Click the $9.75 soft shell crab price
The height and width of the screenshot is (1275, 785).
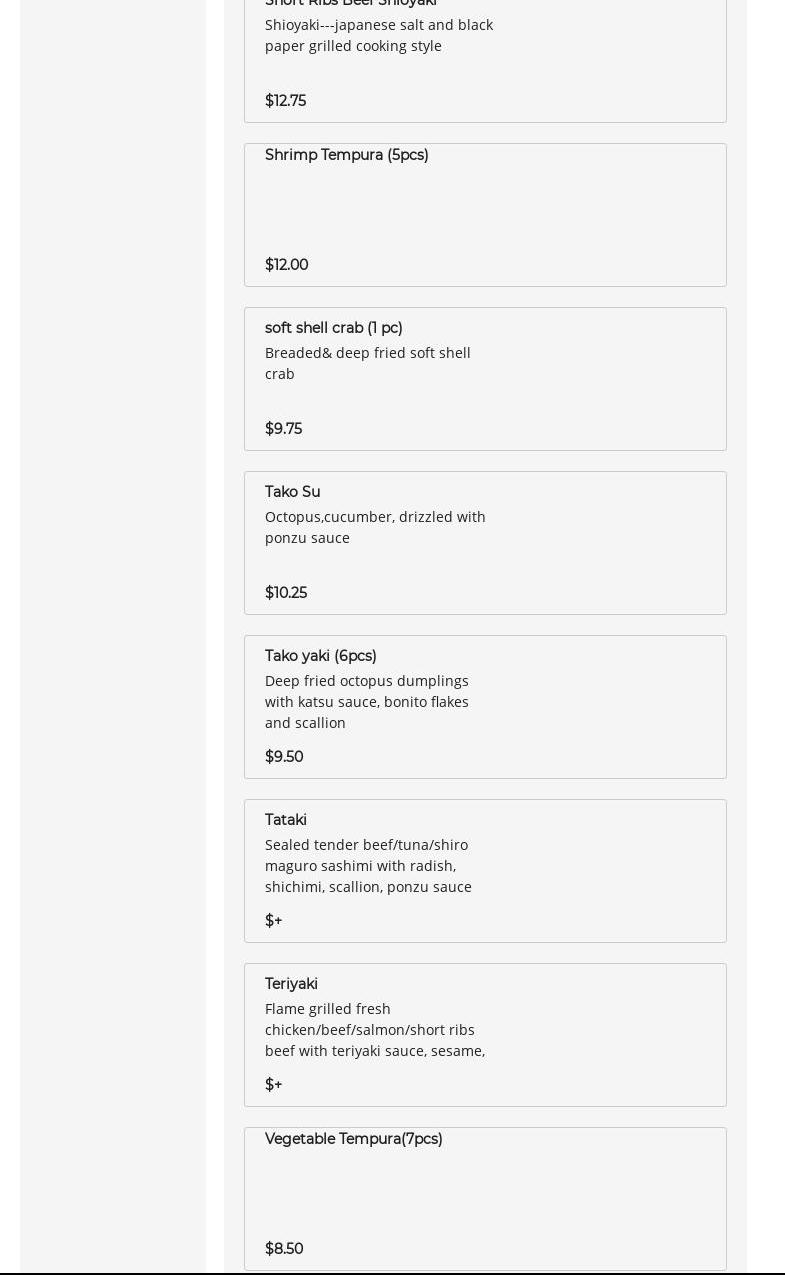tap(283, 429)
